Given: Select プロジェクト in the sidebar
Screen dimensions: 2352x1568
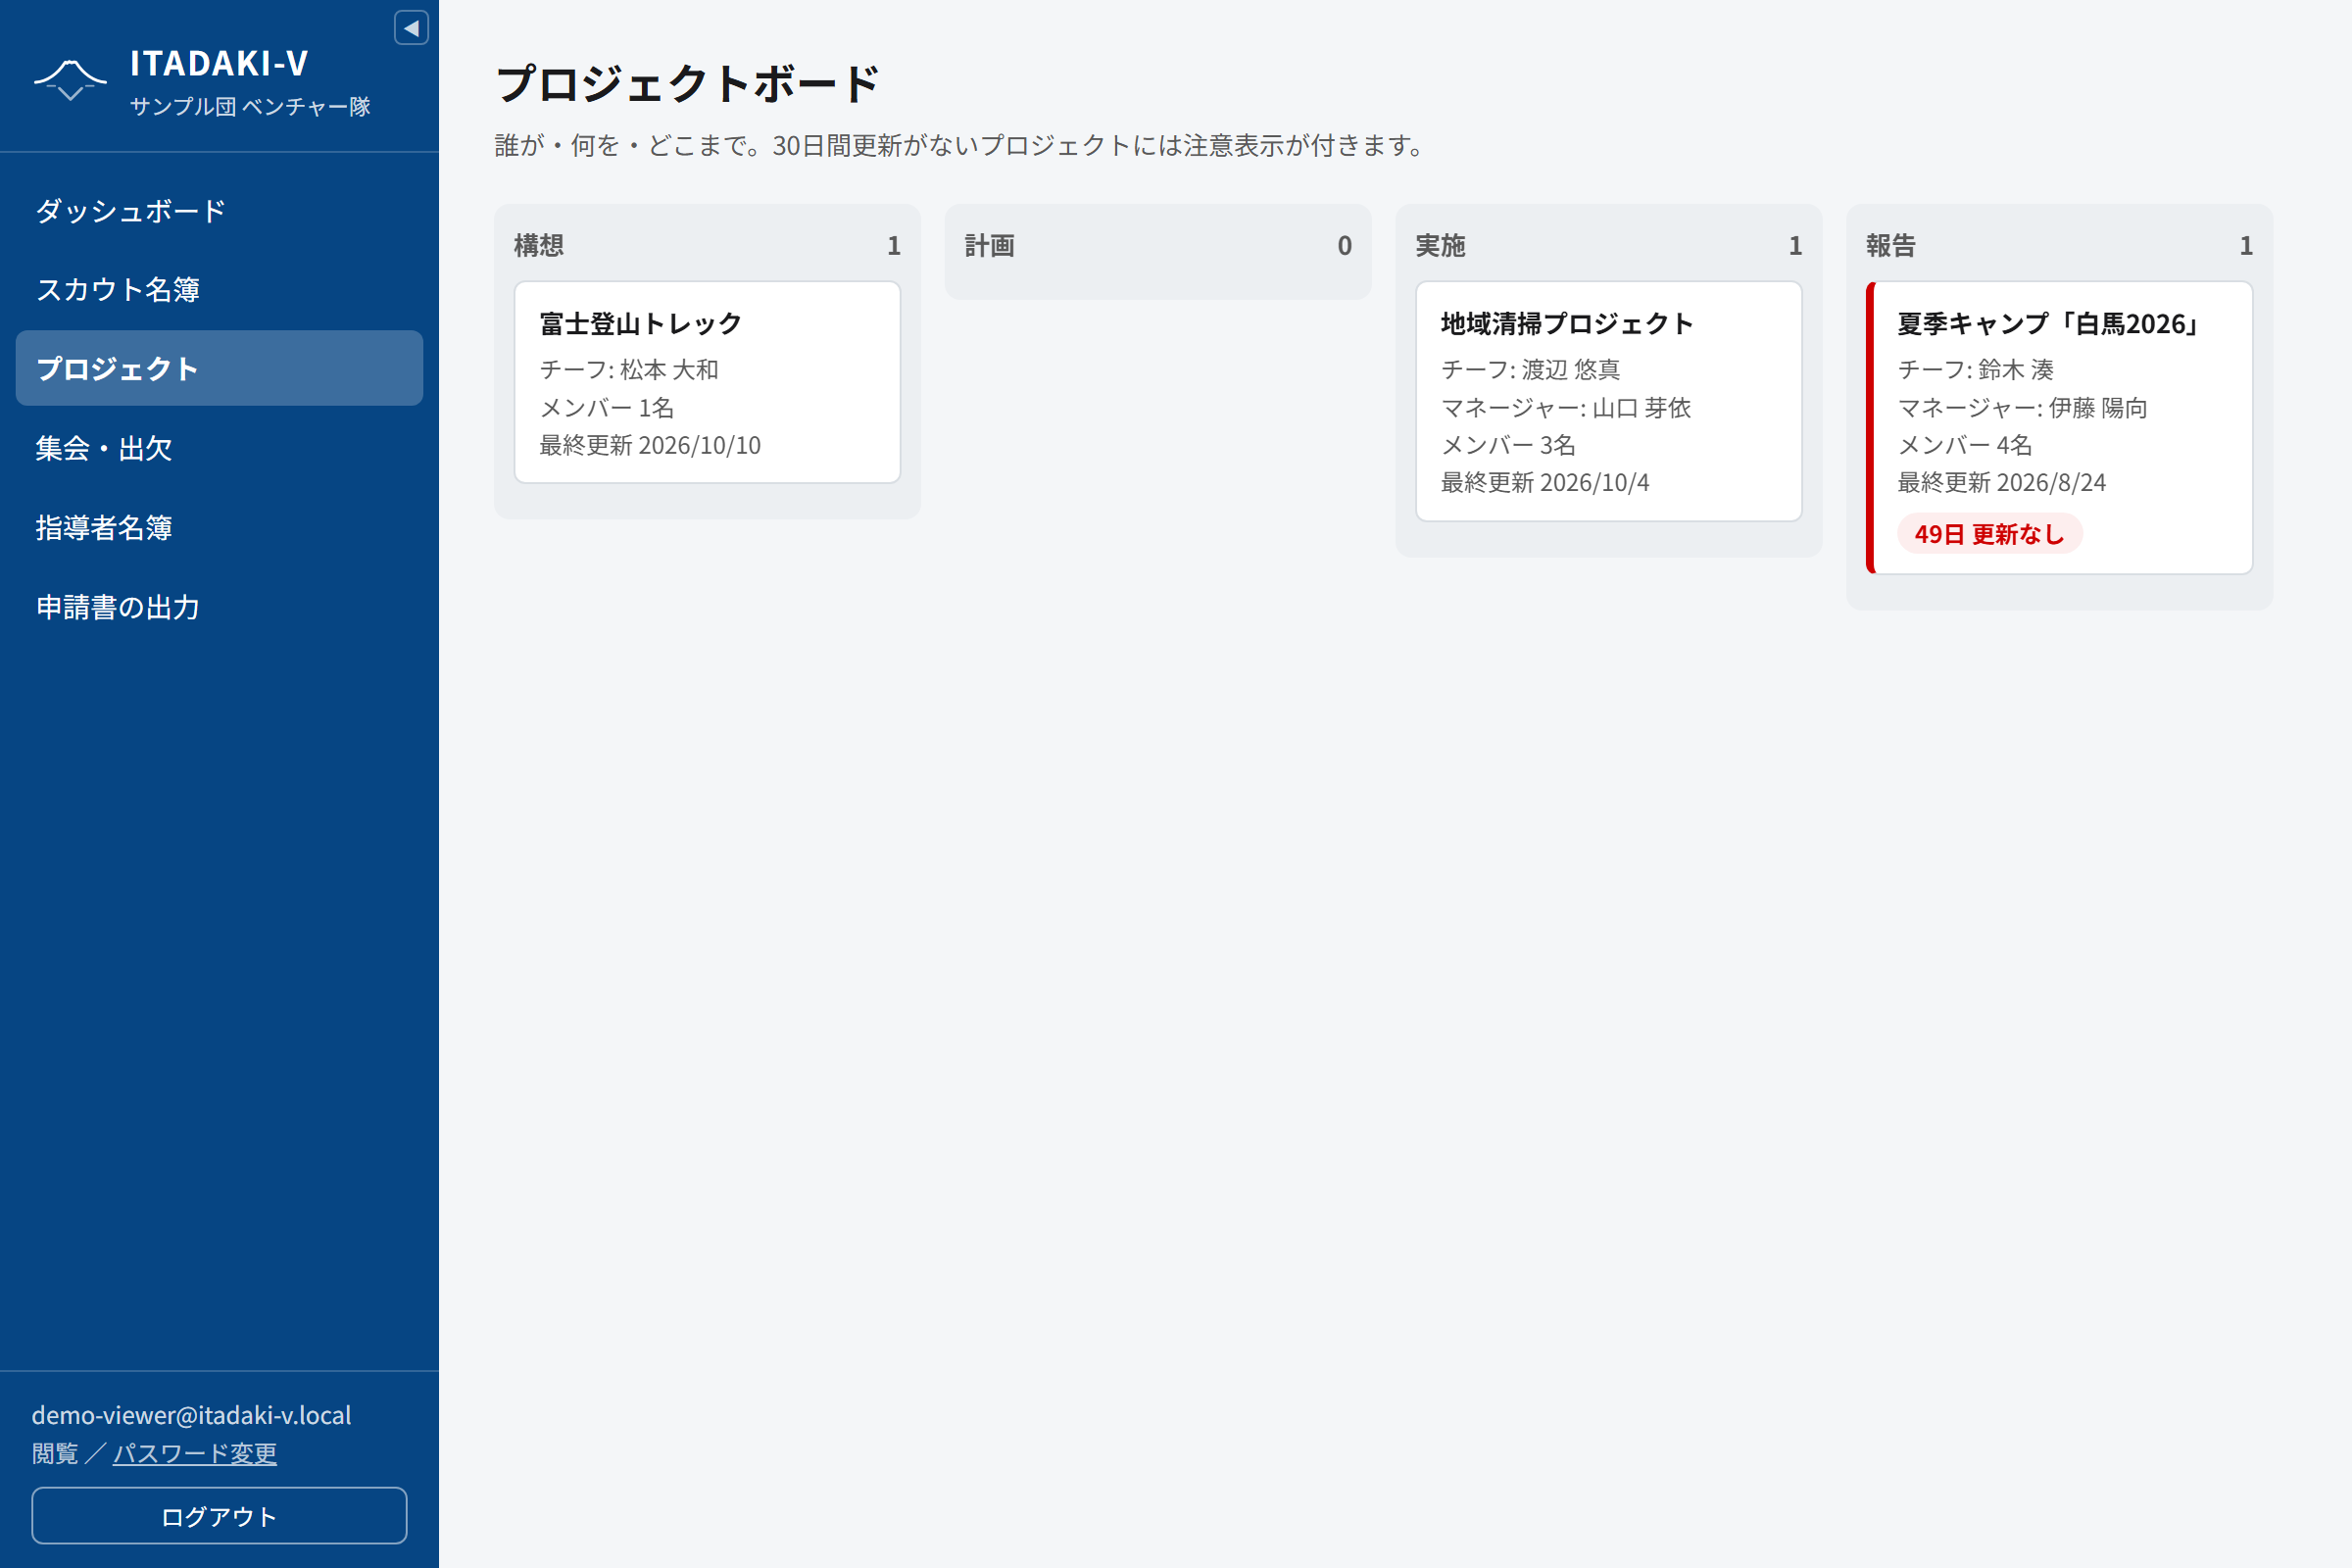Looking at the screenshot, I should [219, 368].
